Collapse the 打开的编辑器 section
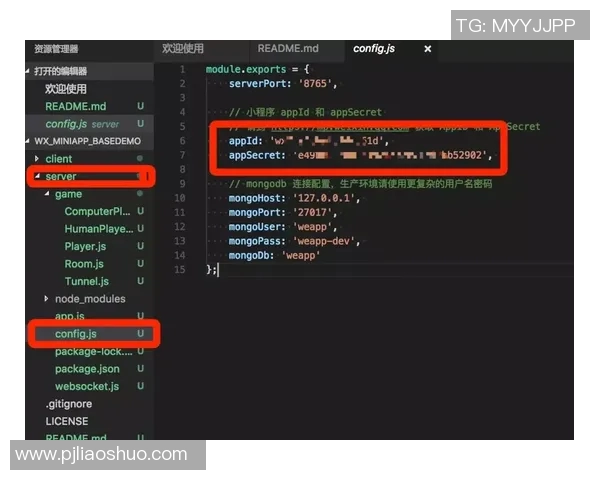 60,71
